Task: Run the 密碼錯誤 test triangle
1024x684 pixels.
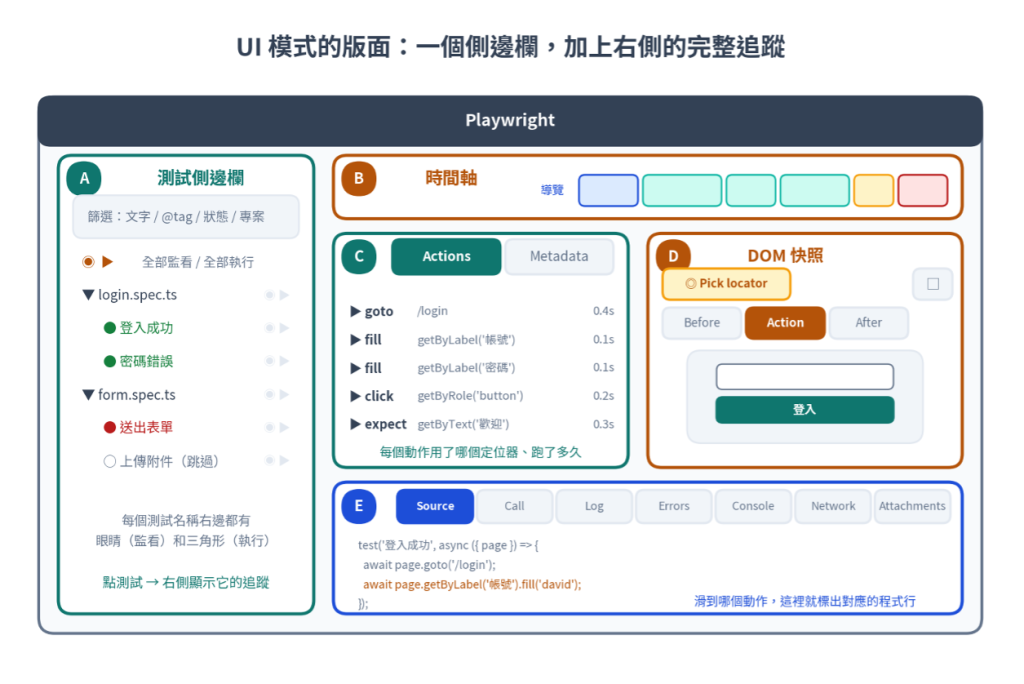Action: [284, 361]
